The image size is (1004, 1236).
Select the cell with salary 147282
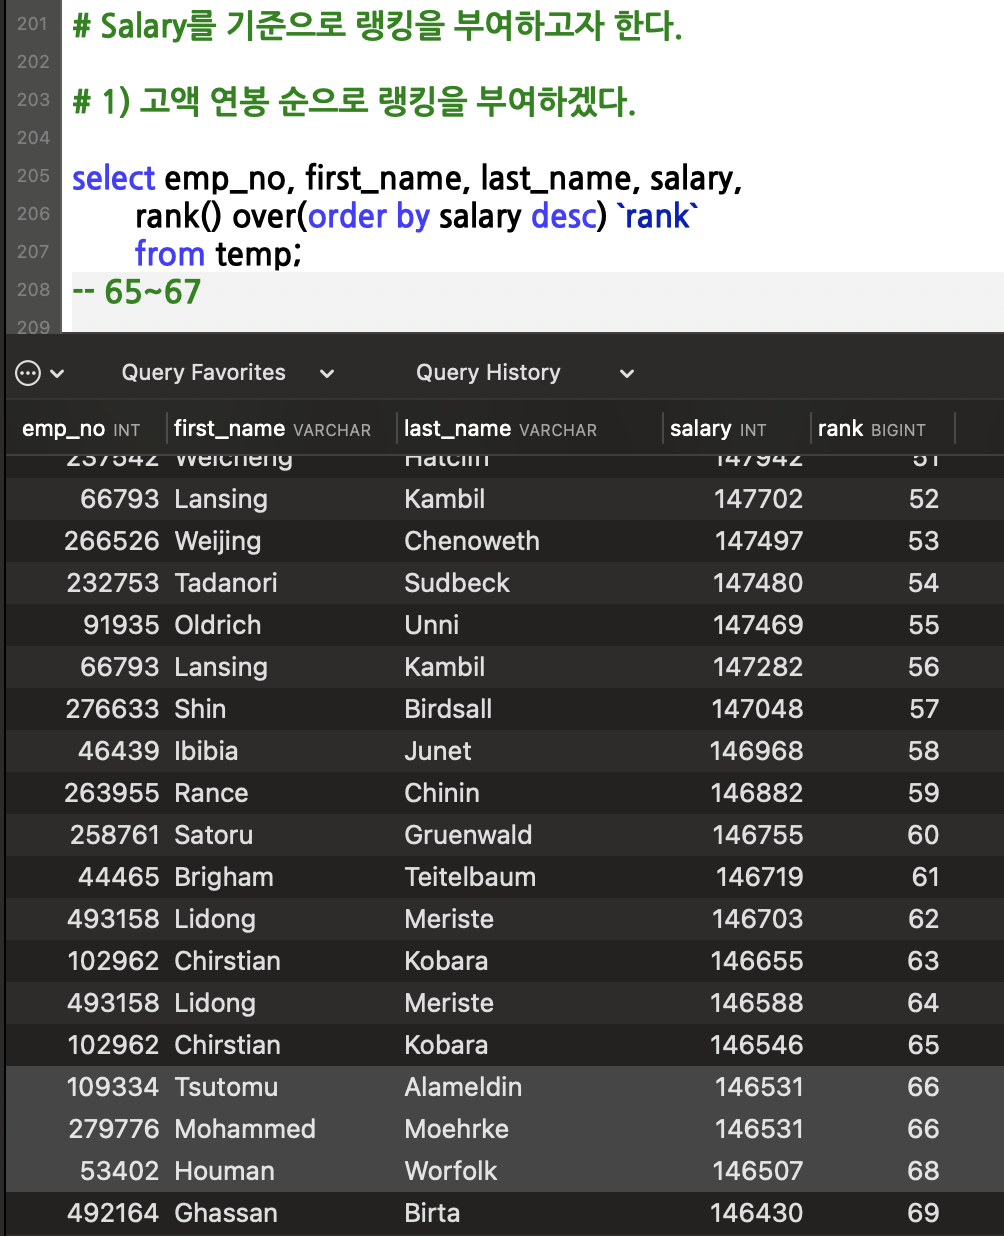click(758, 667)
